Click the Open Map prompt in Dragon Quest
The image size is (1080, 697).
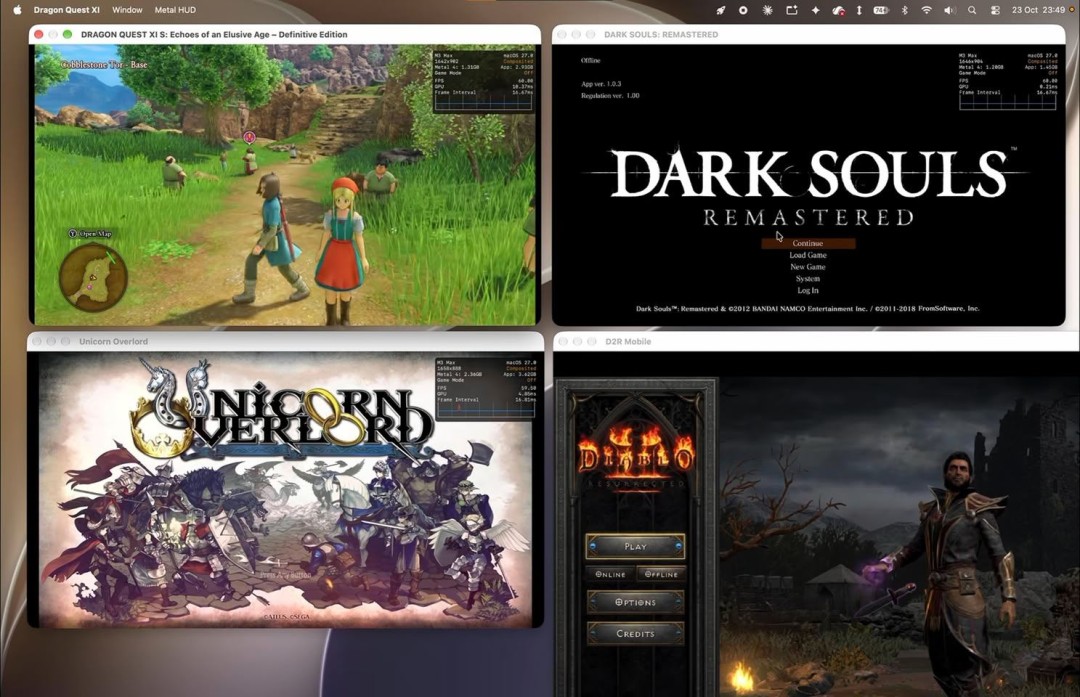point(90,233)
